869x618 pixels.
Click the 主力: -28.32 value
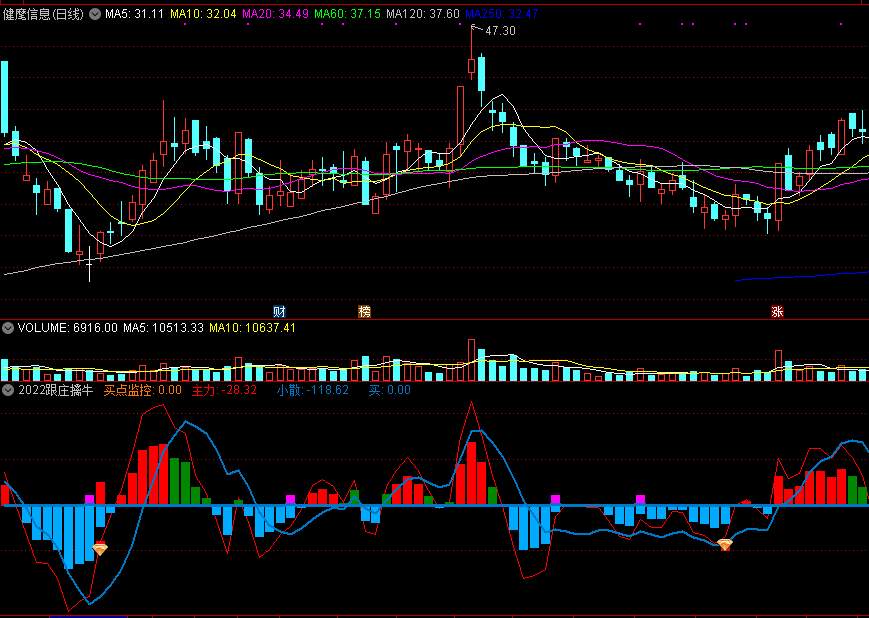(224, 390)
